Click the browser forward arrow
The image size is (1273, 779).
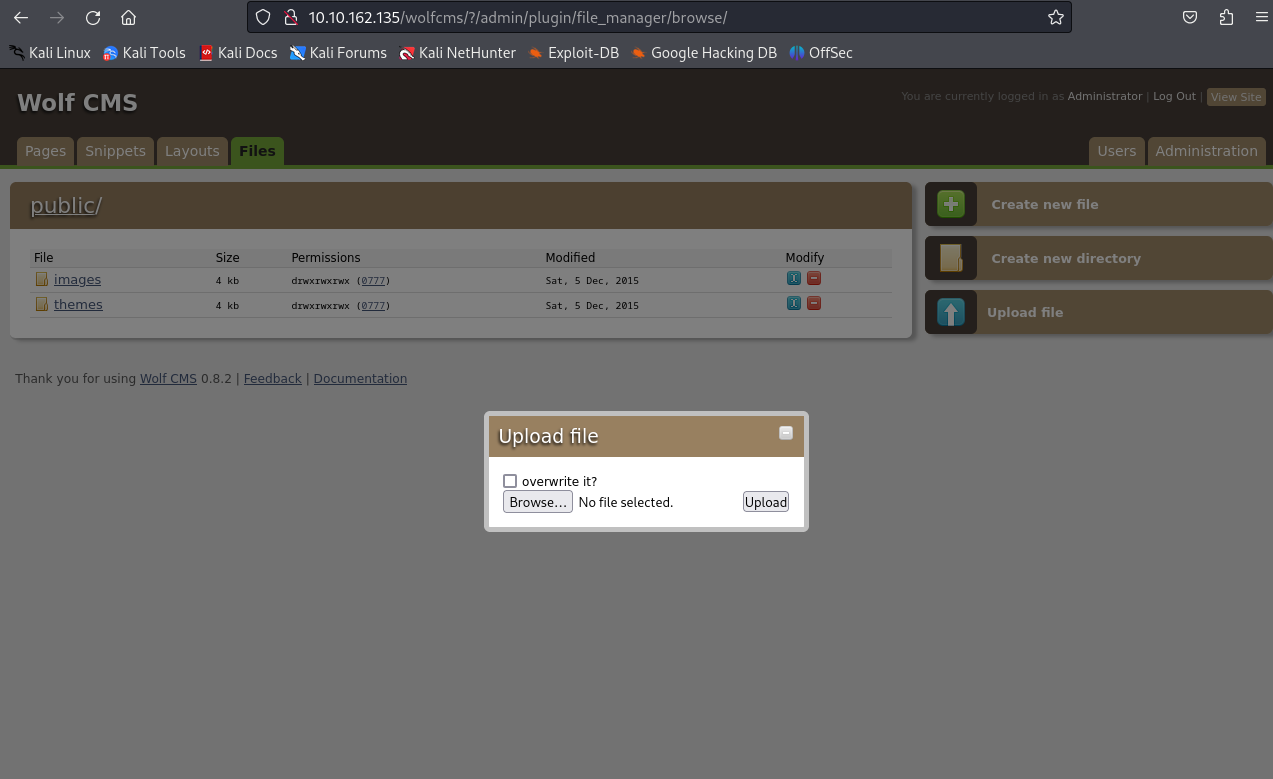point(56,17)
